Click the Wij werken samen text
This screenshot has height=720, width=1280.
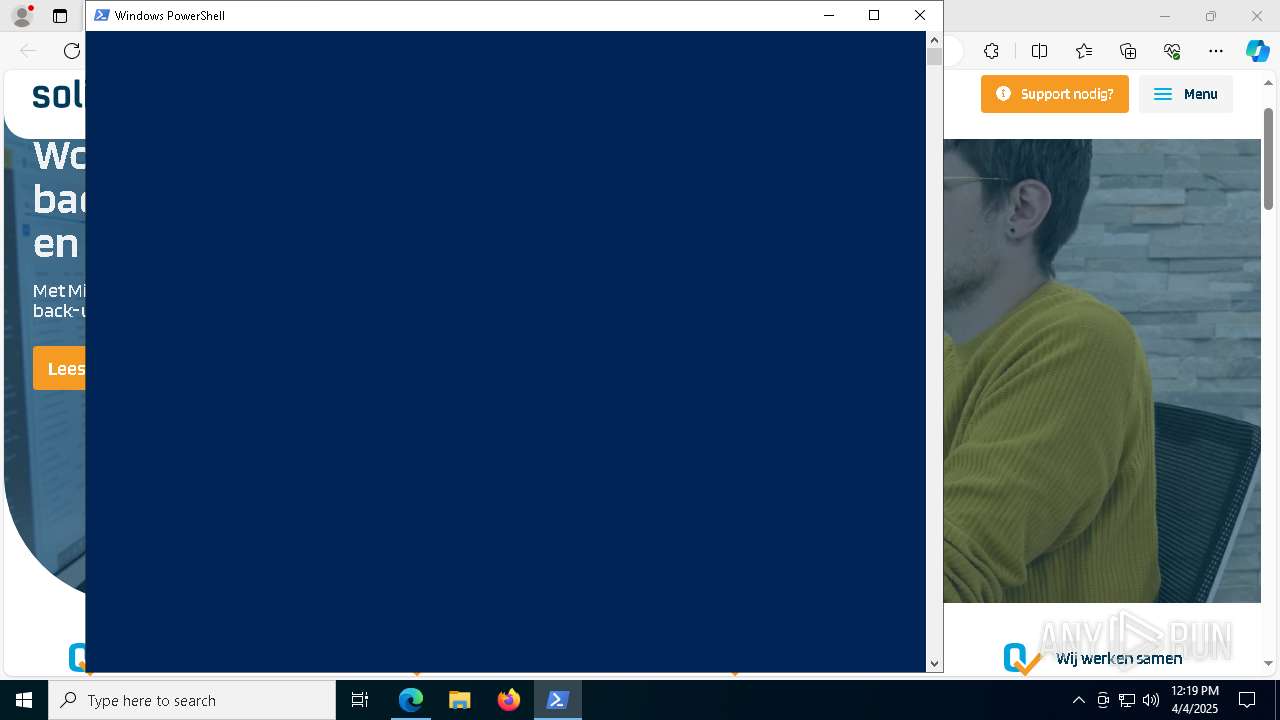(x=1119, y=658)
